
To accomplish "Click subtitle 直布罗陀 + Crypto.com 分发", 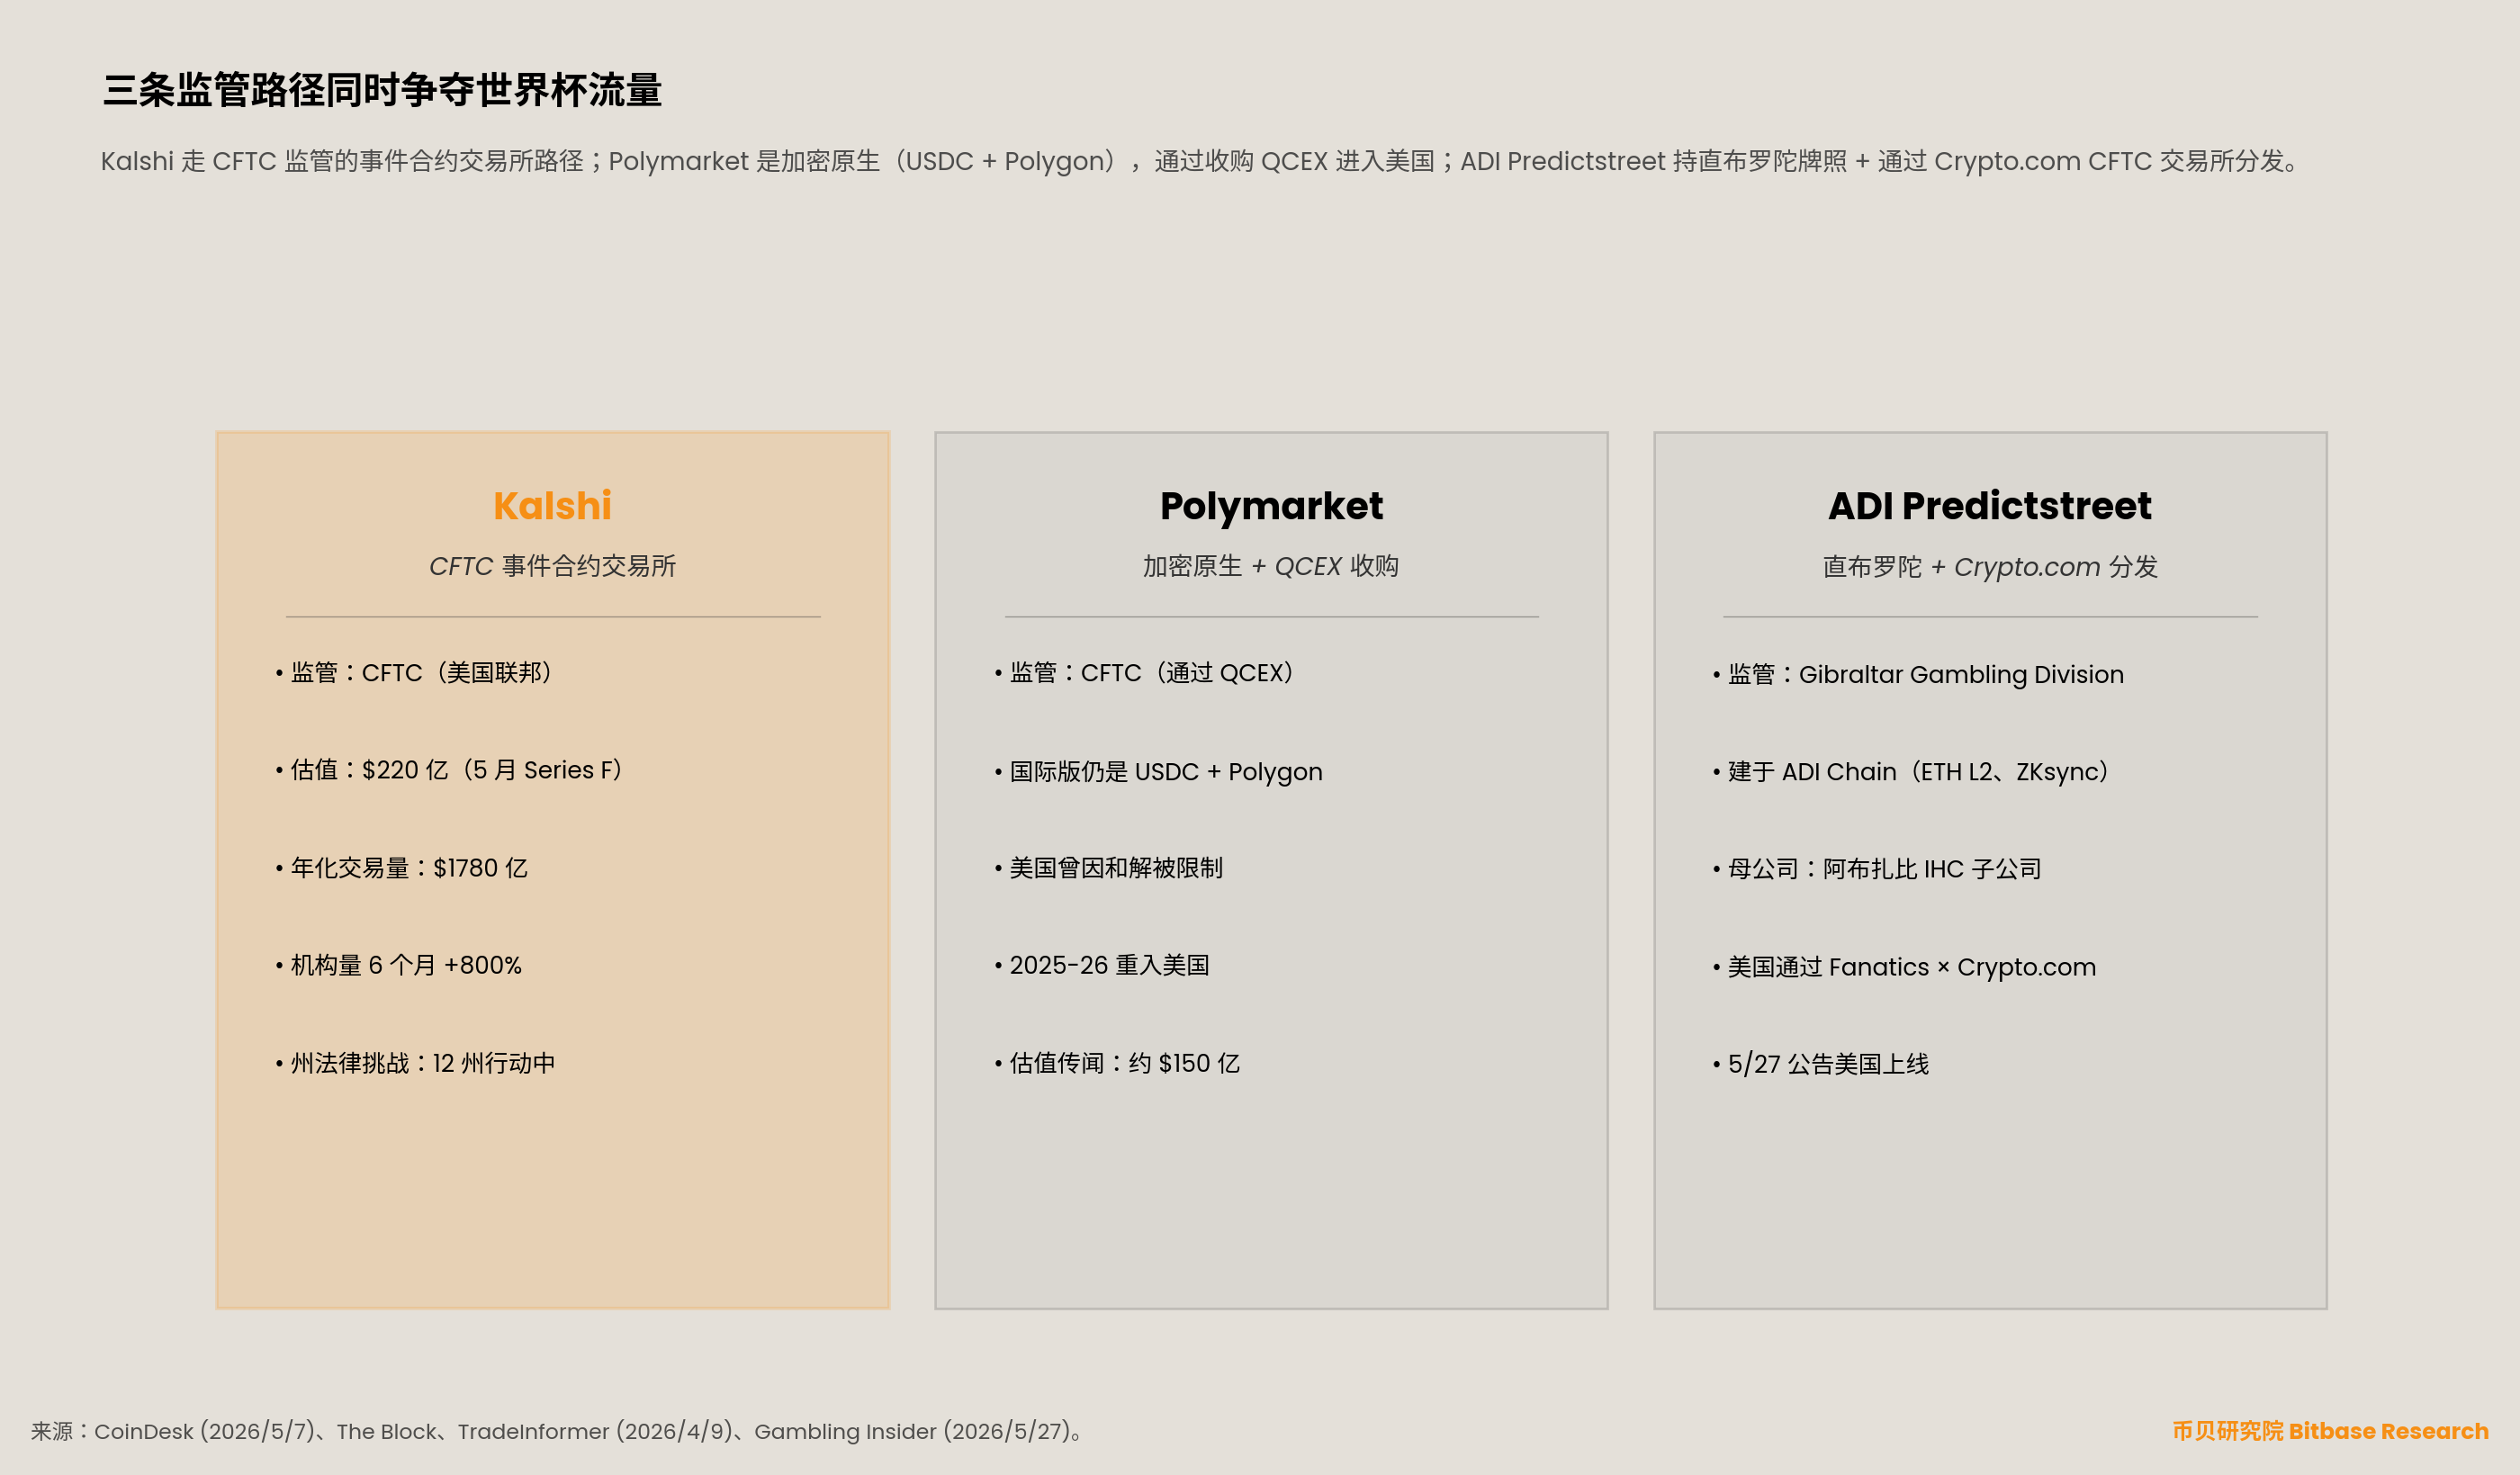I will (1990, 567).
